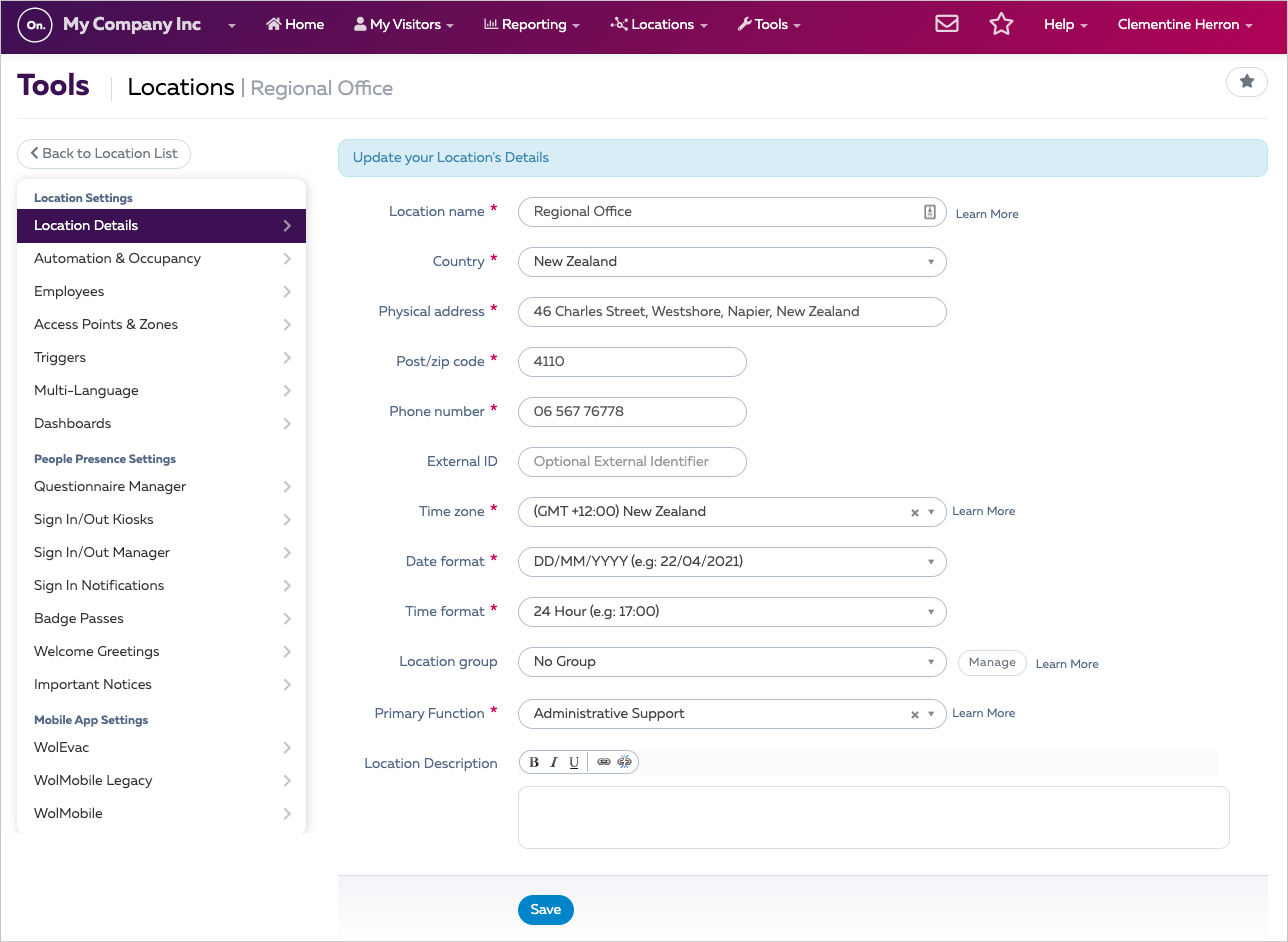Apply bold formatting in the description editor
Image resolution: width=1288 pixels, height=942 pixels.
tap(532, 761)
